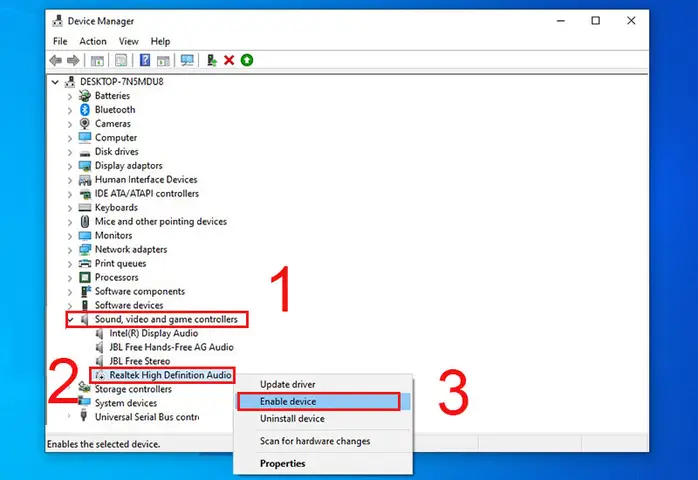Click the Properties toolbar icon
The image size is (698, 480).
pos(121,60)
